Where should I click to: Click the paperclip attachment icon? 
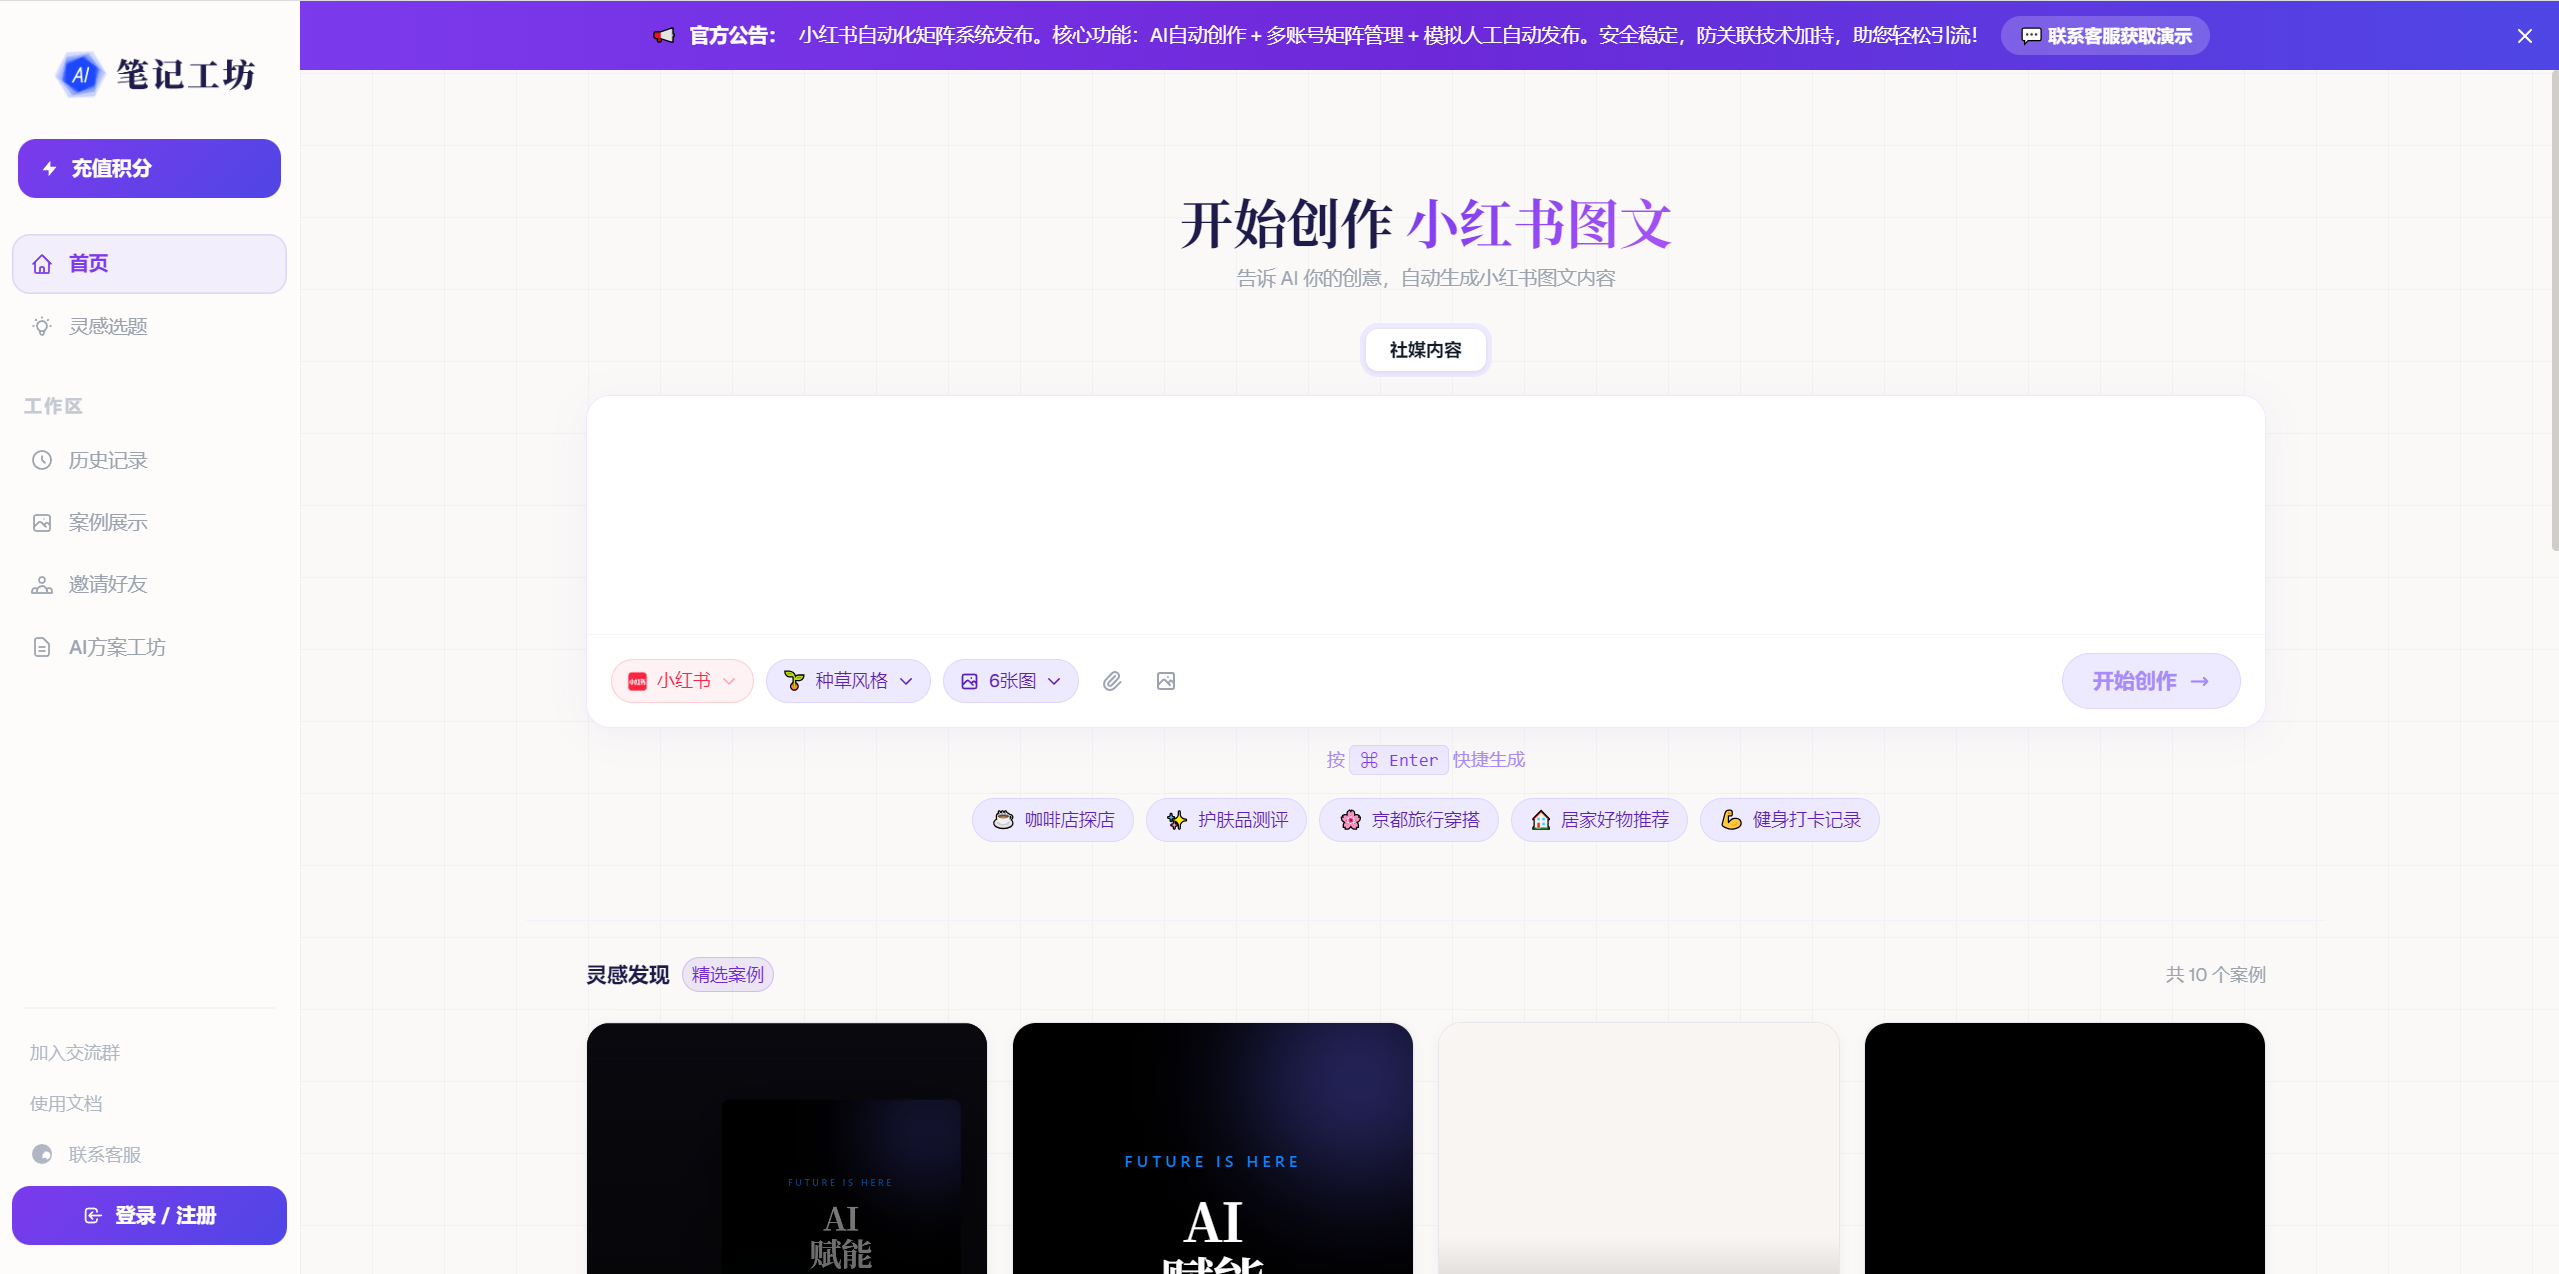pos(1112,681)
